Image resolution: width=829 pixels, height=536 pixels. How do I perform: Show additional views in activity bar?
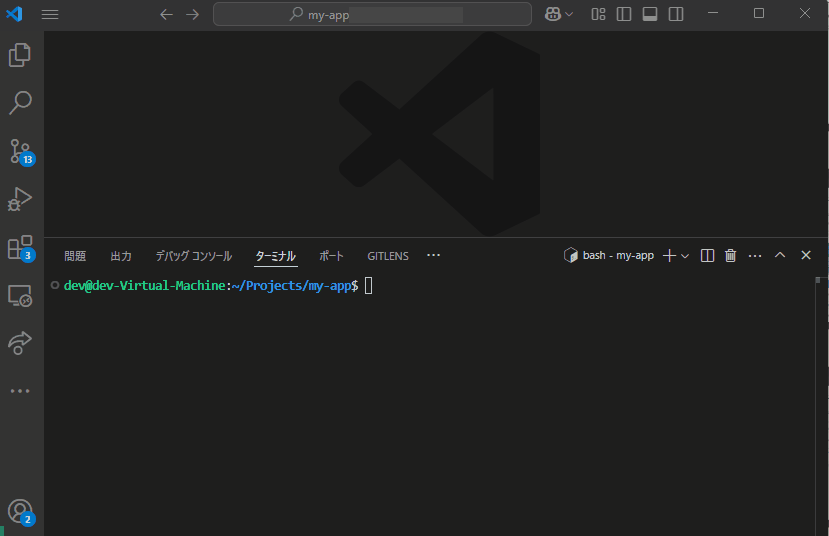point(20,391)
